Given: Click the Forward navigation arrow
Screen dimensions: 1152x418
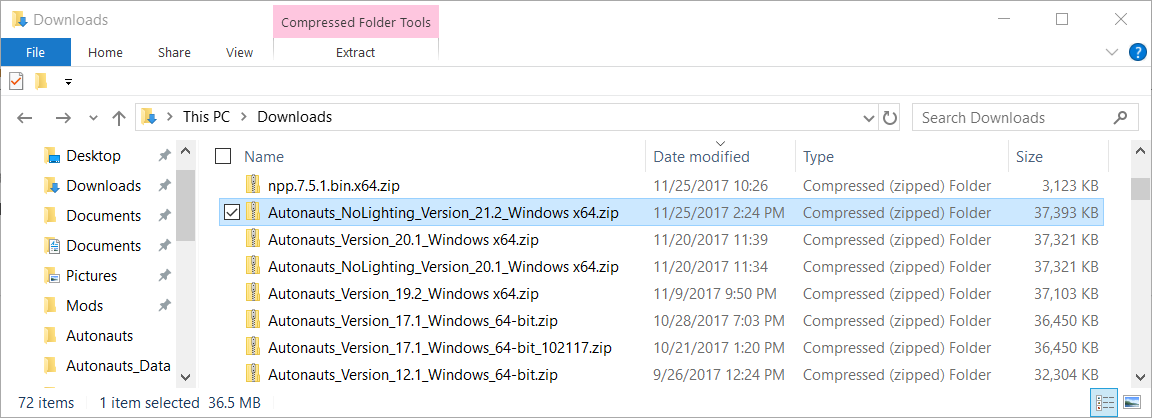Looking at the screenshot, I should click(63, 118).
